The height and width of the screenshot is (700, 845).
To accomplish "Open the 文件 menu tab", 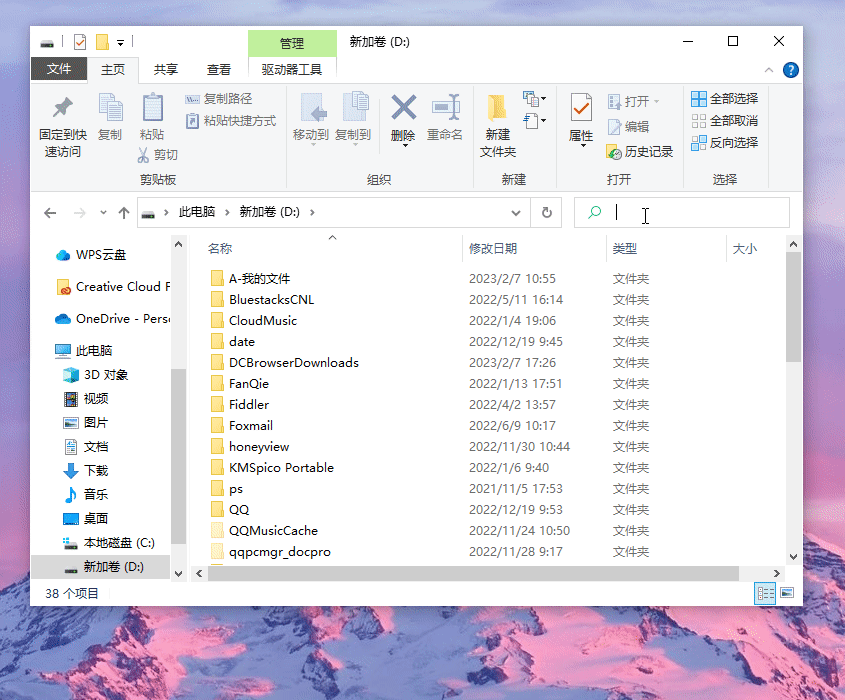I will click(59, 69).
